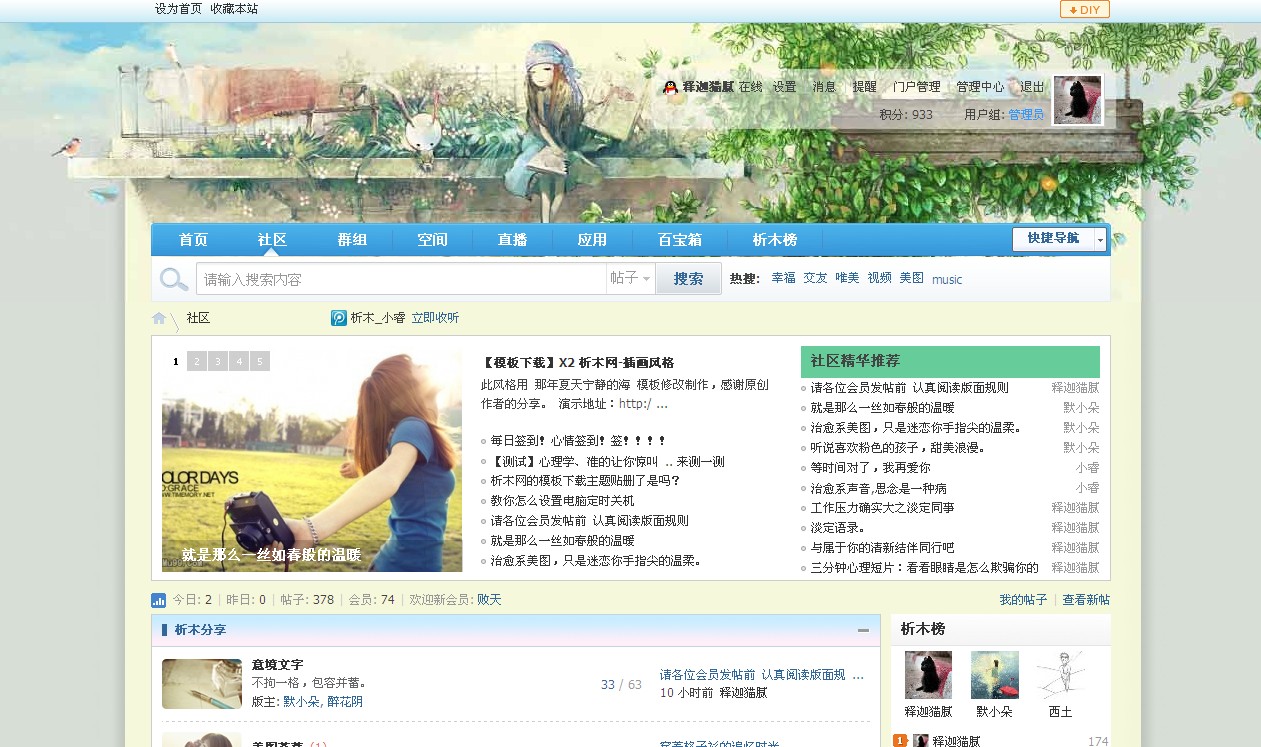The width and height of the screenshot is (1261, 747).
Task: Open 管理中心 link
Action: [x=980, y=87]
